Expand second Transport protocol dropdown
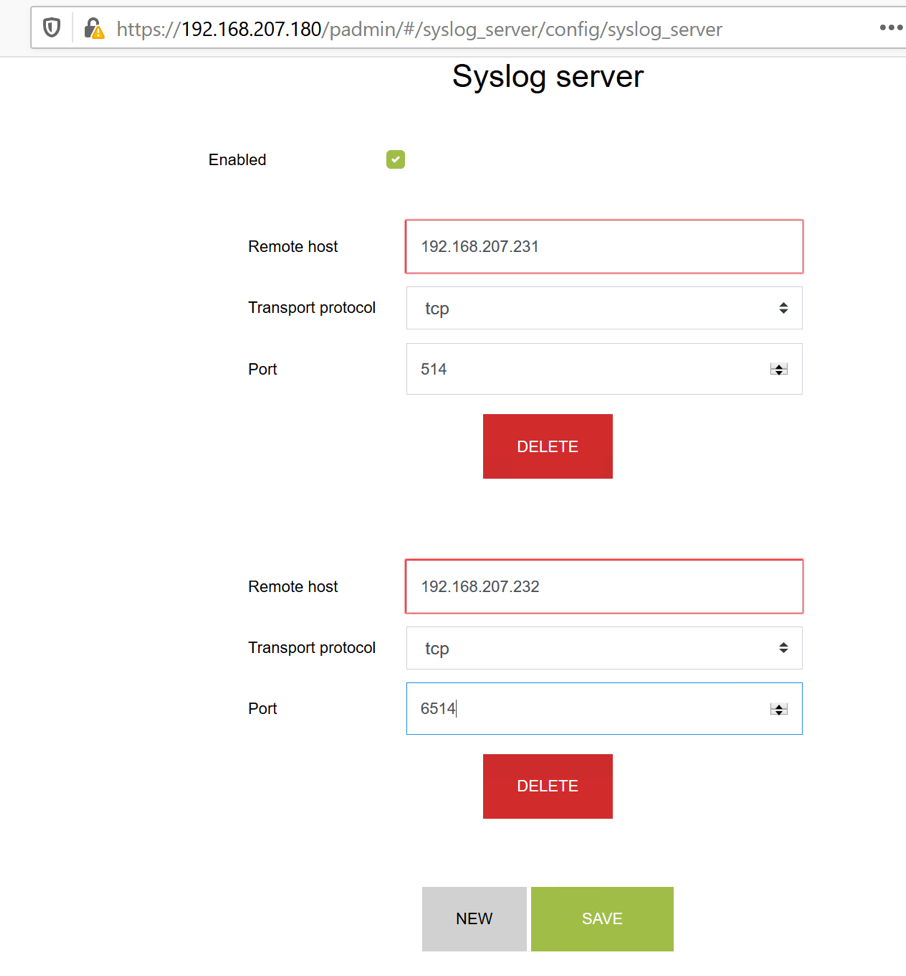906x976 pixels. tap(603, 649)
